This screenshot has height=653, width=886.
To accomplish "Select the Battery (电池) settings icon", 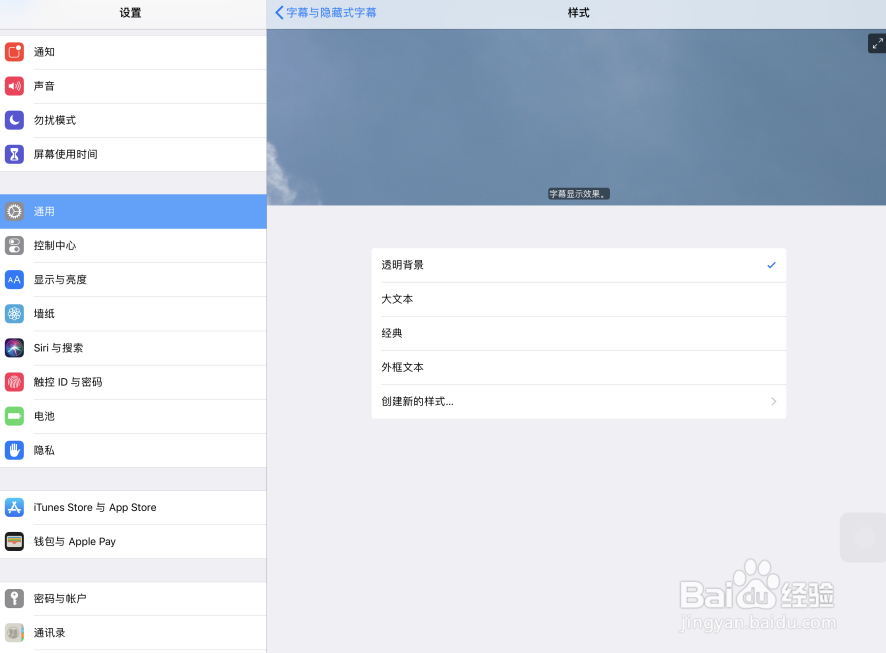I will click(14, 416).
